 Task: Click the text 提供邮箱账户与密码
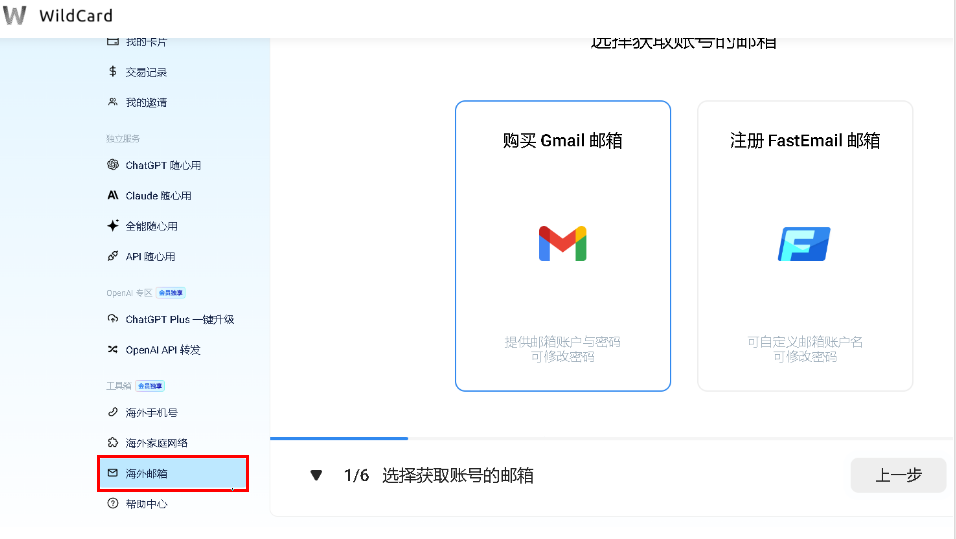pos(562,341)
